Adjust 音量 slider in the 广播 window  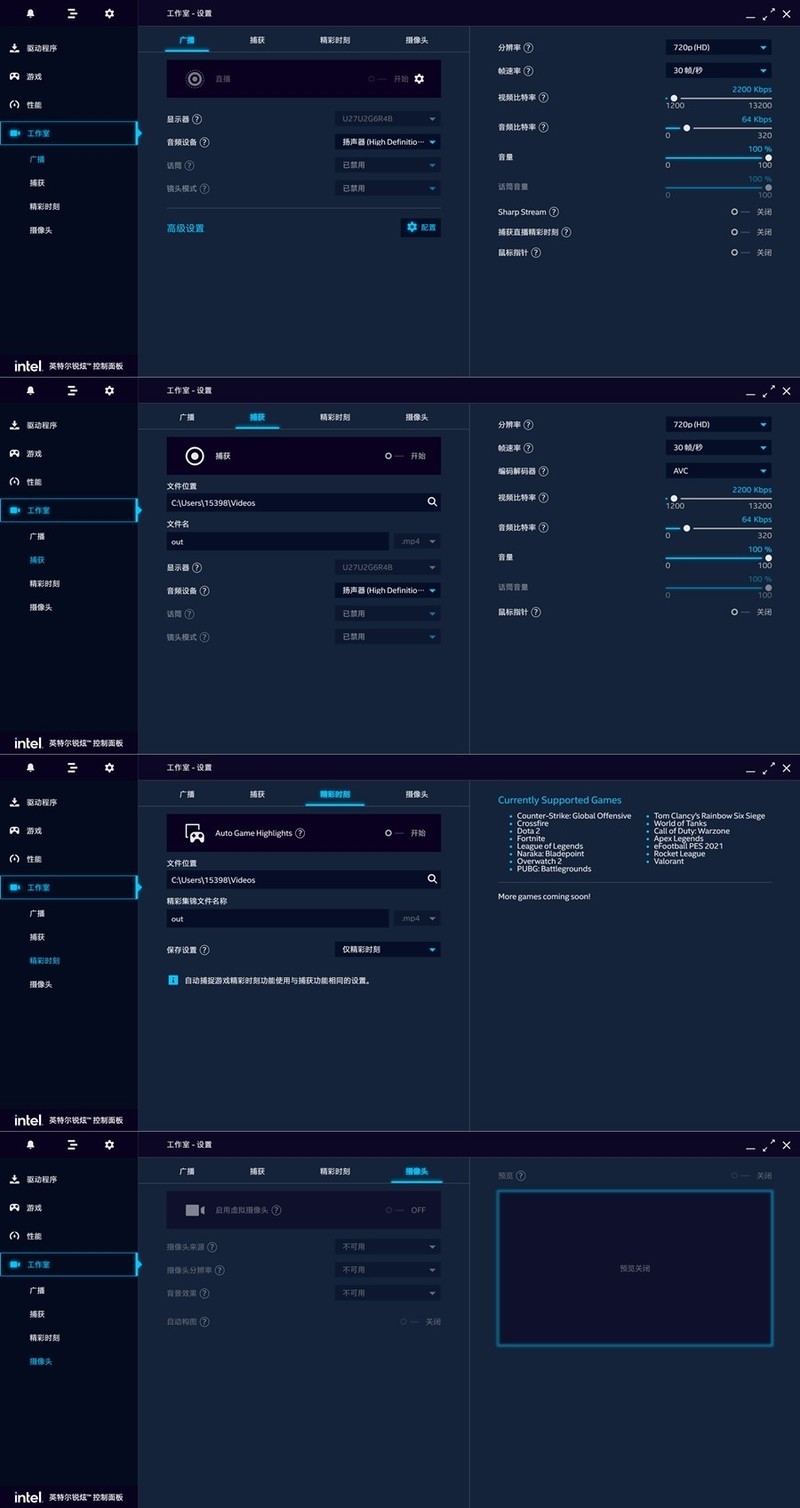click(718, 158)
